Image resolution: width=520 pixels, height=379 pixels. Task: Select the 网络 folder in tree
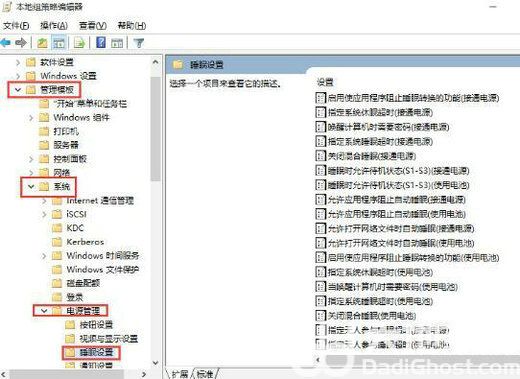(x=55, y=173)
